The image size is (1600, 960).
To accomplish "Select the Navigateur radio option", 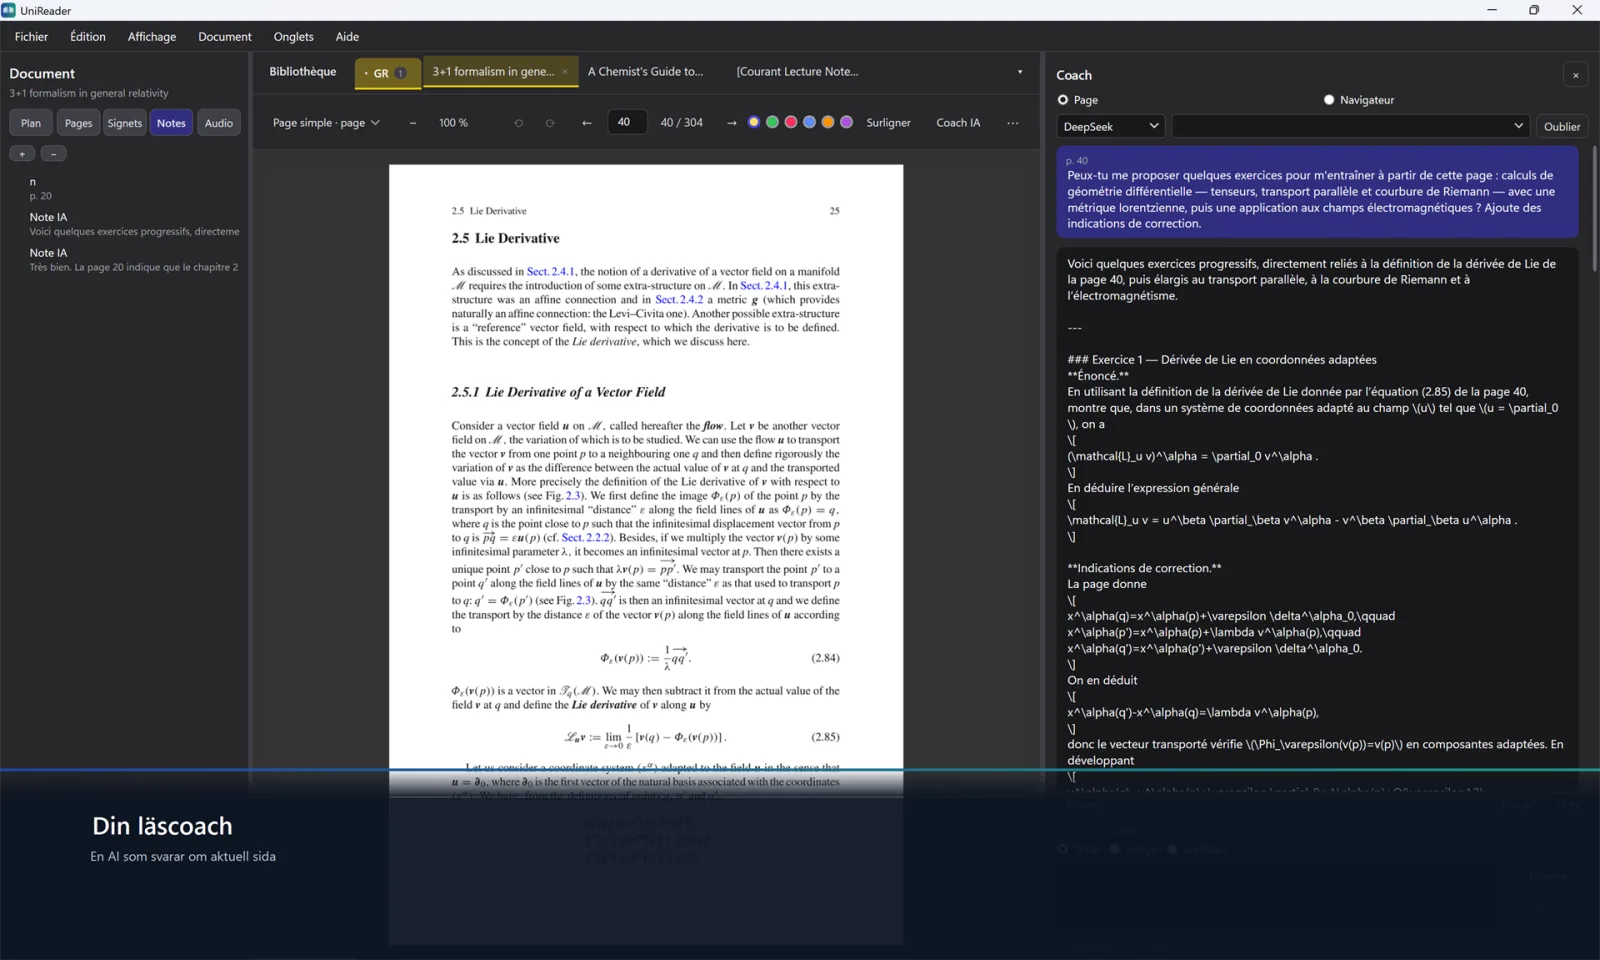I will 1329,100.
